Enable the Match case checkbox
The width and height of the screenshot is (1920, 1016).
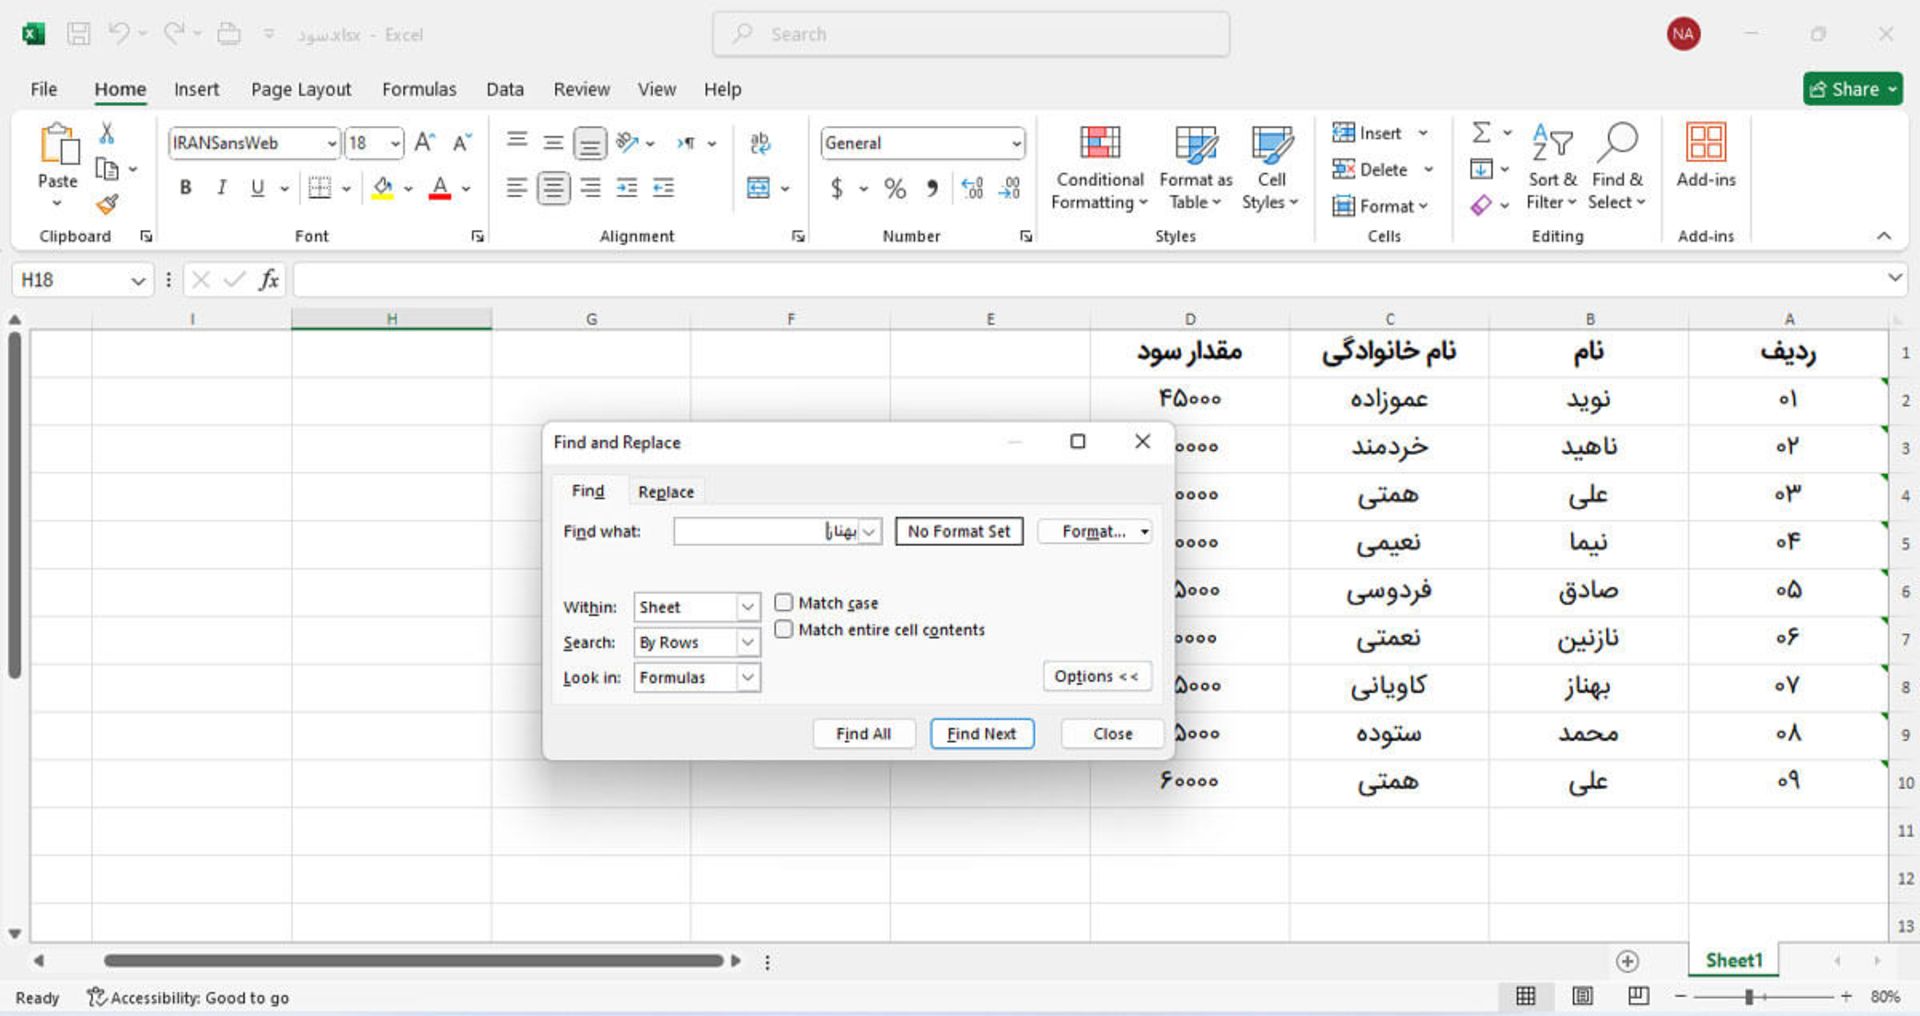tap(784, 603)
